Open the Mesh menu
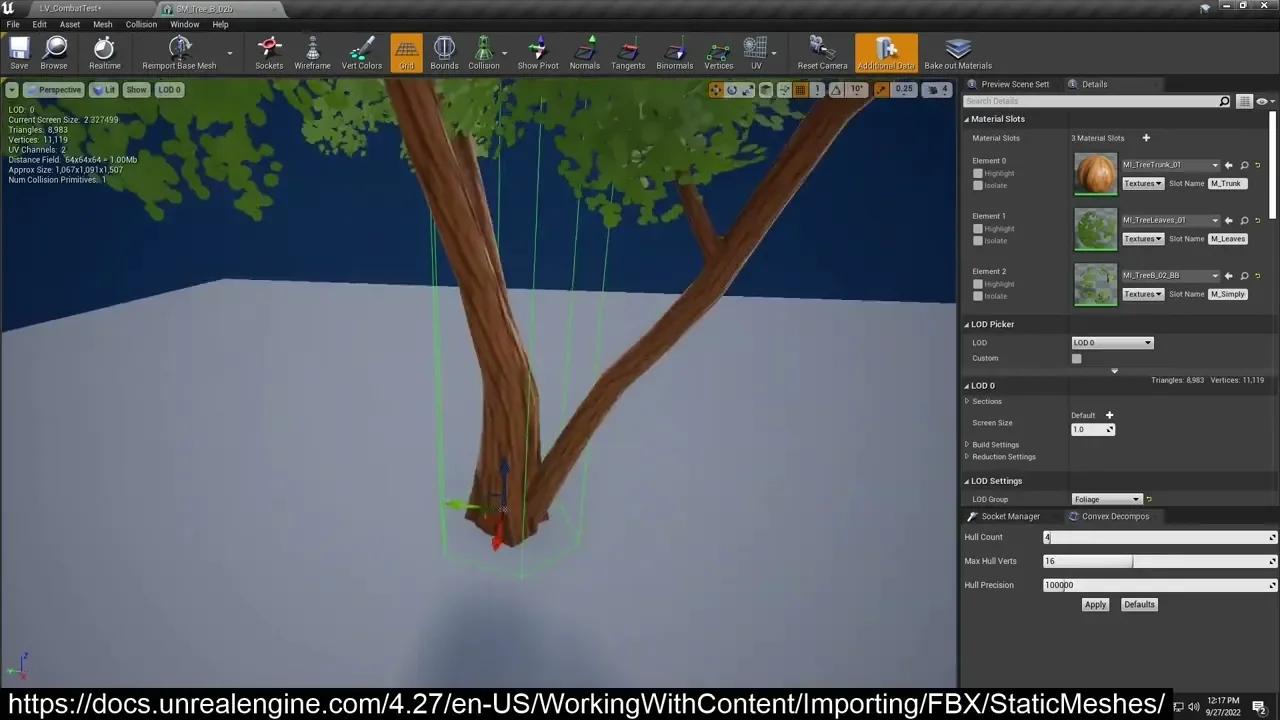 [102, 24]
